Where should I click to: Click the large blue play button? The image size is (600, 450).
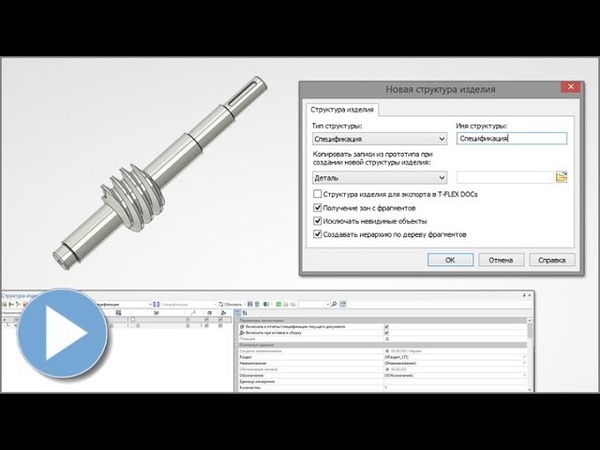coord(62,333)
